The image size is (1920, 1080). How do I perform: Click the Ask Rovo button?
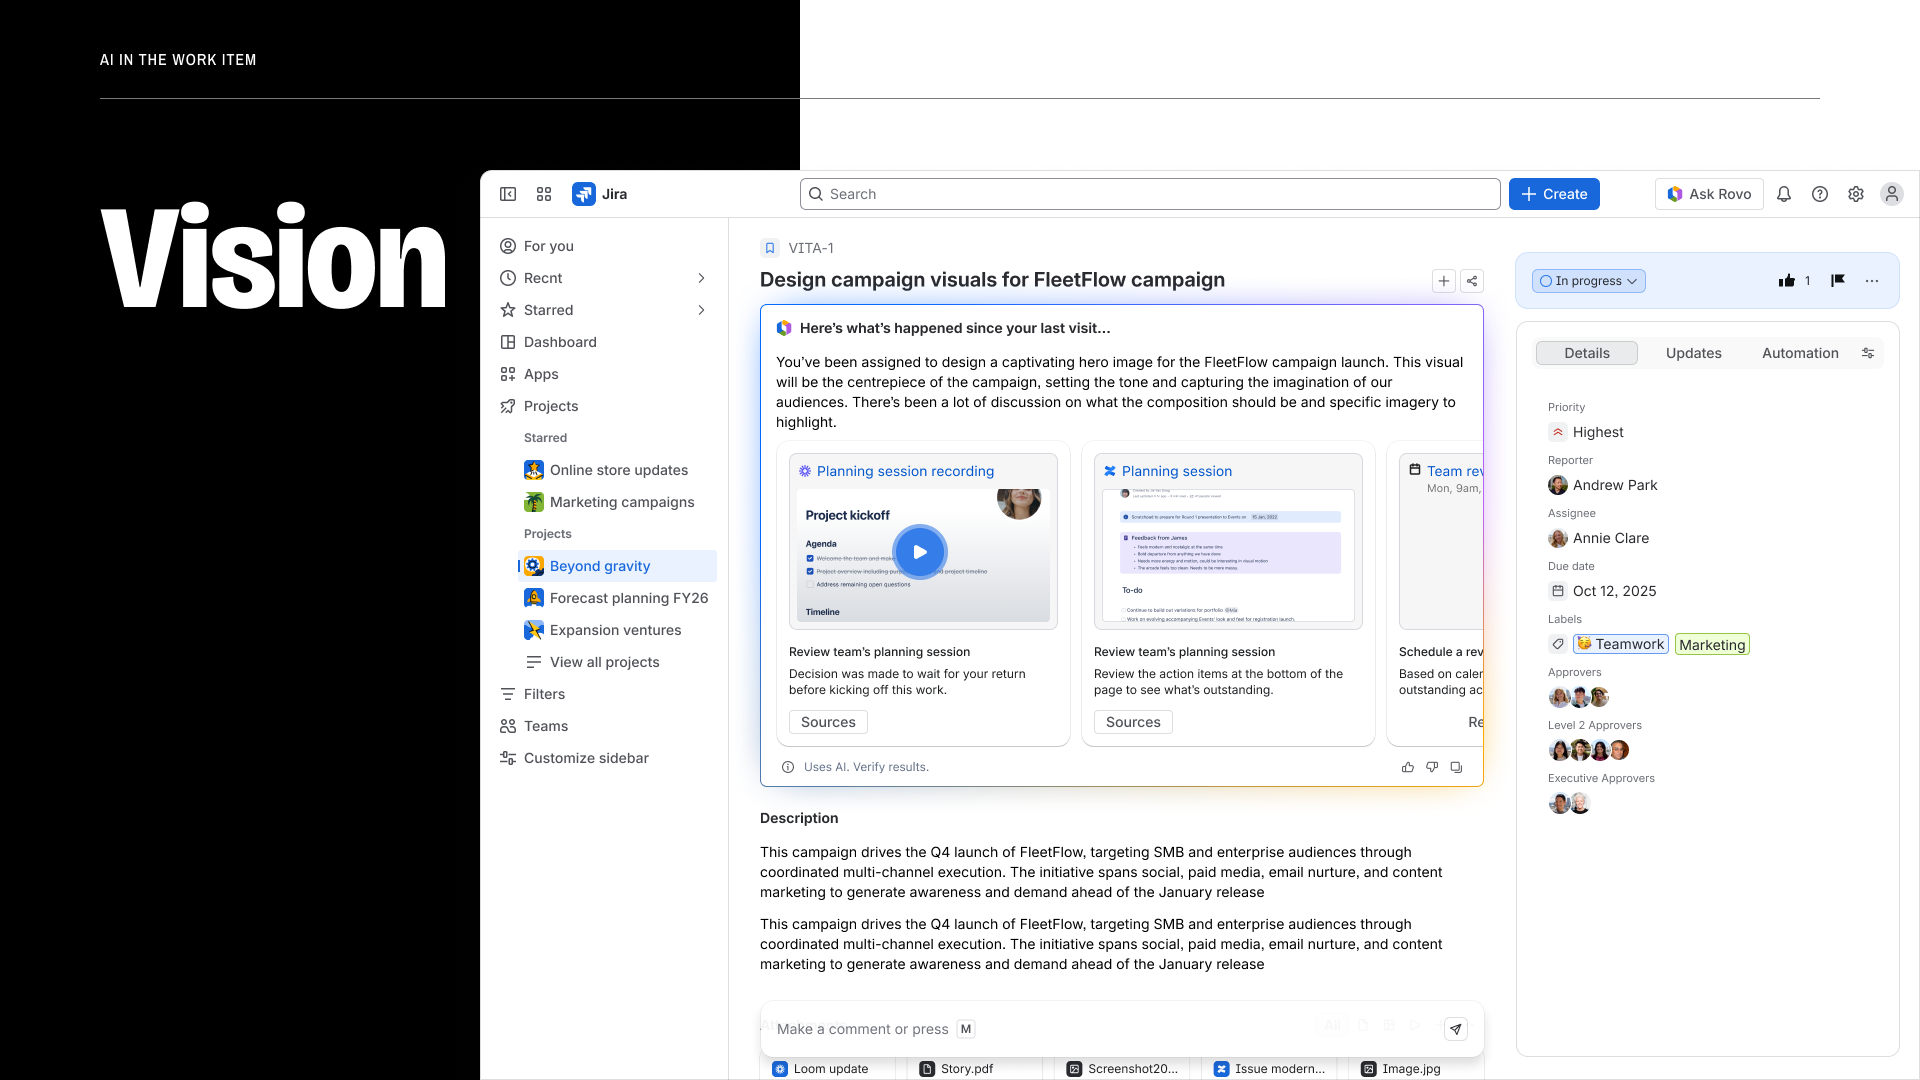1709,194
